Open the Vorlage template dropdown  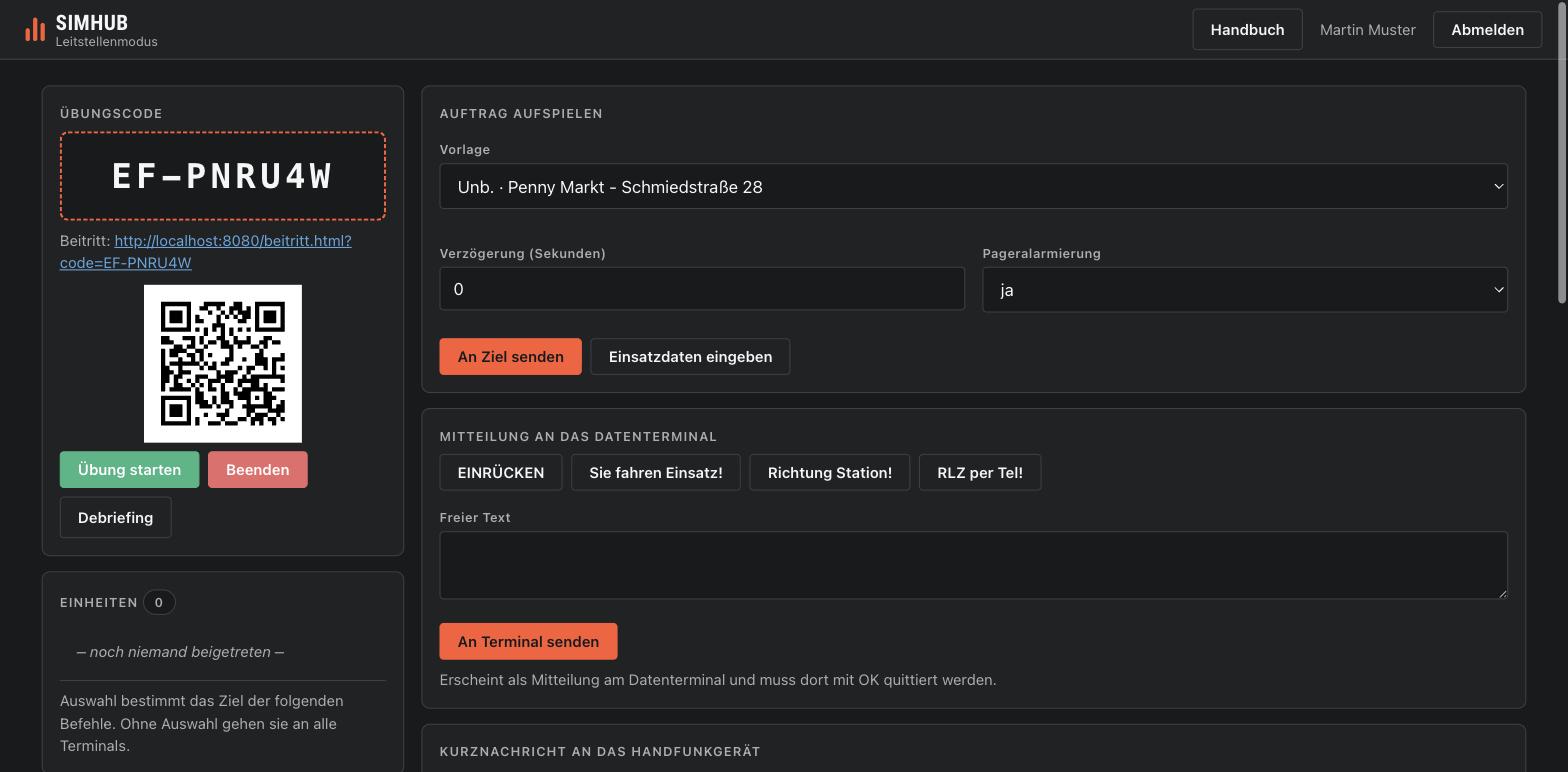(973, 187)
